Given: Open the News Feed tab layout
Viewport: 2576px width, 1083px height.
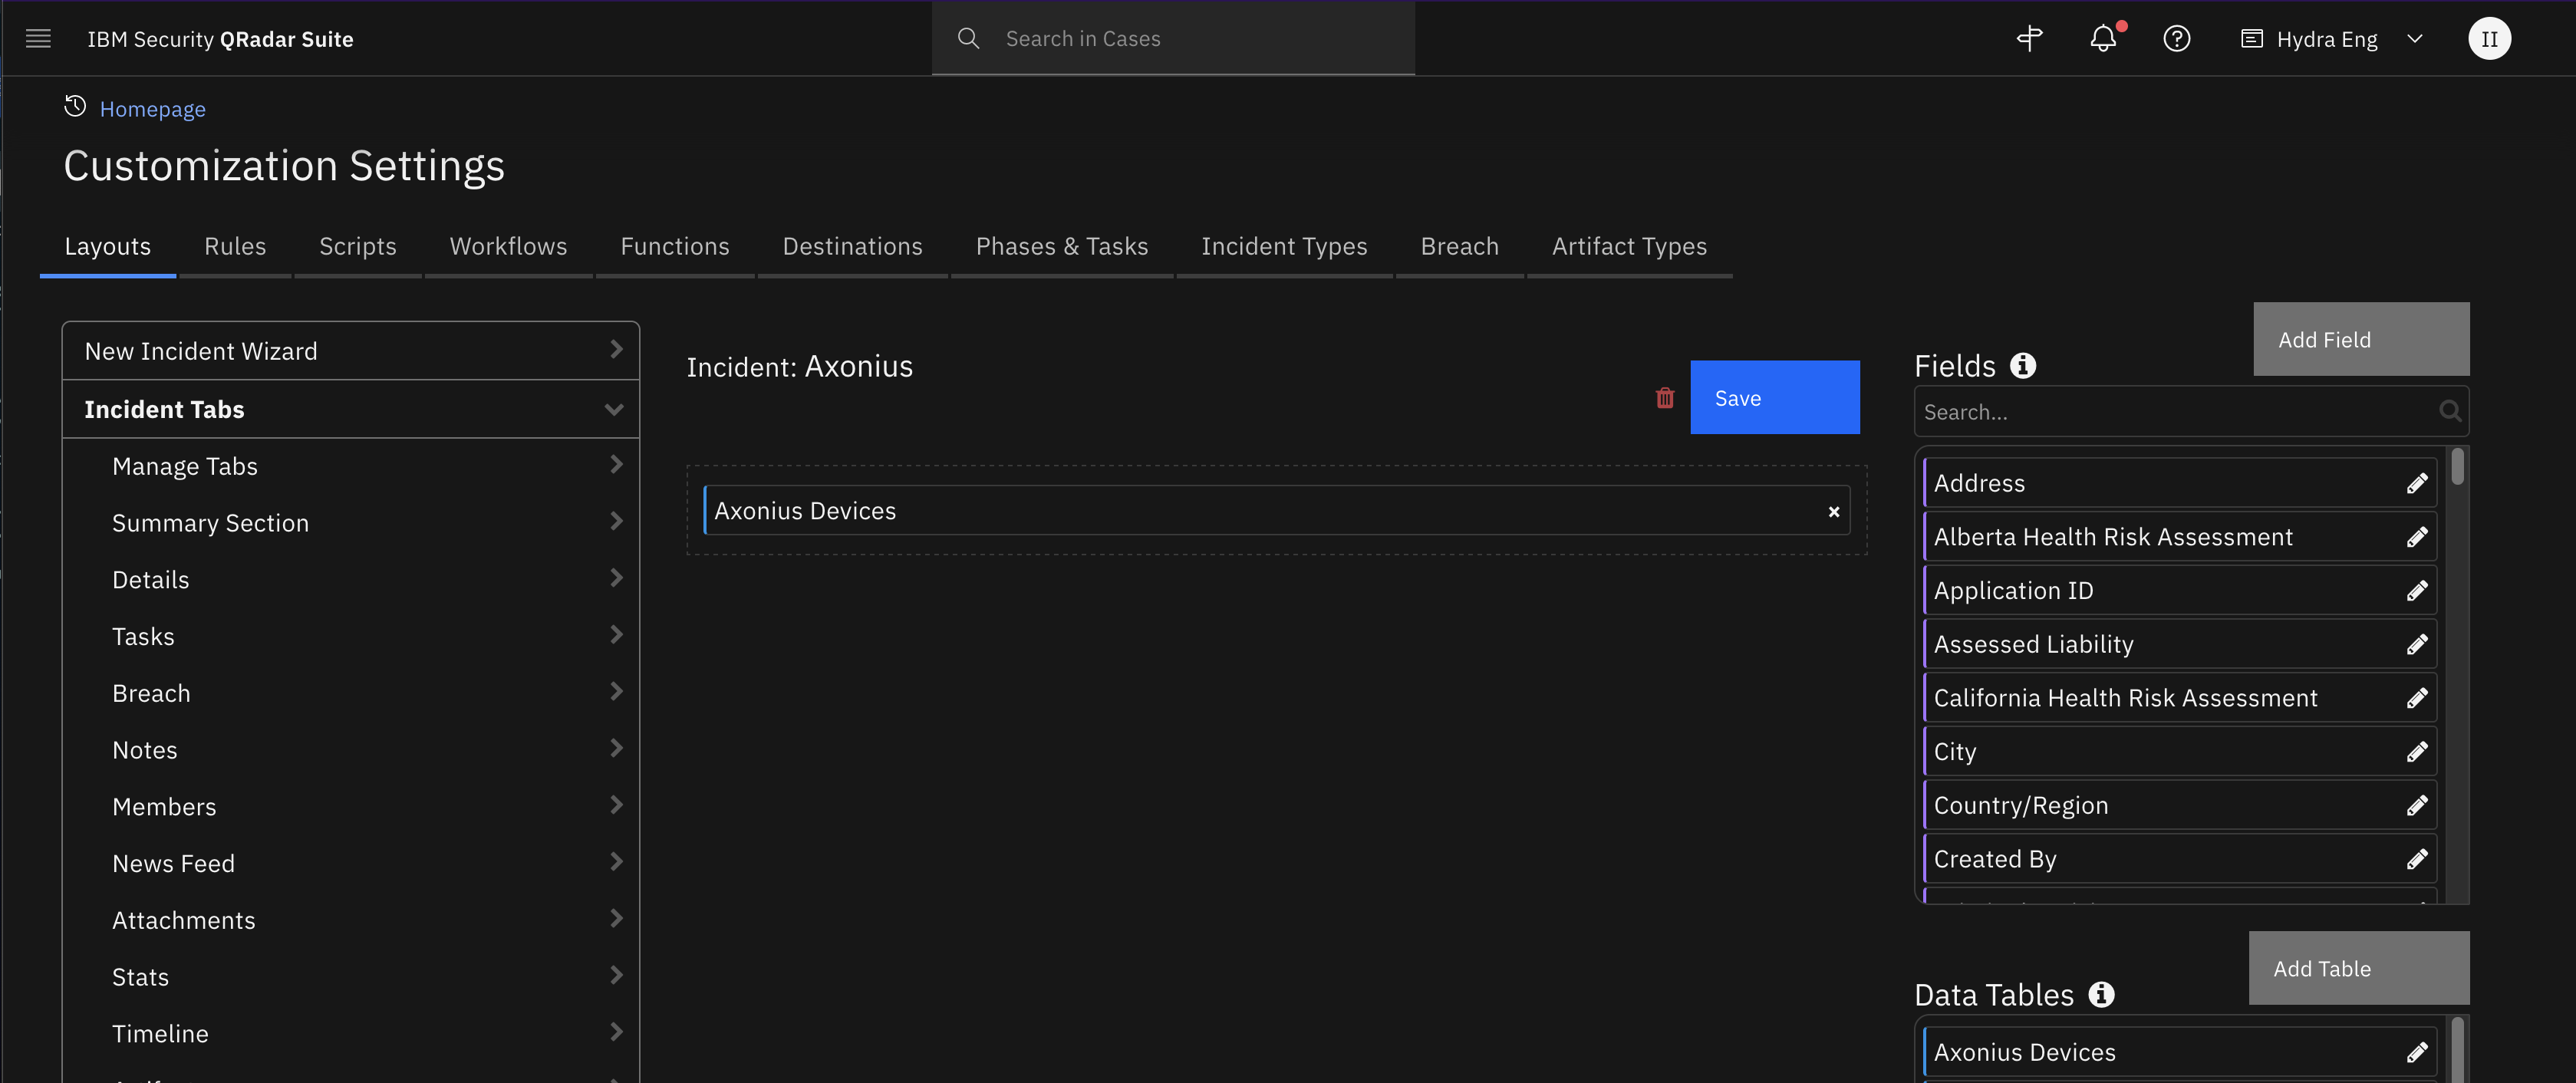Looking at the screenshot, I should [351, 864].
